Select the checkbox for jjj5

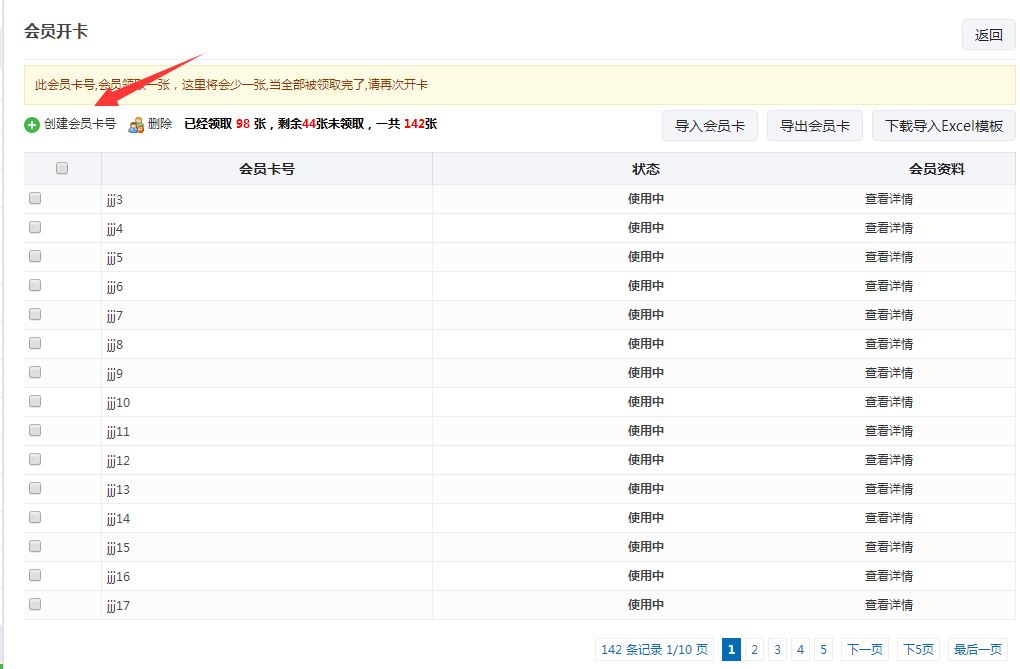click(35, 256)
